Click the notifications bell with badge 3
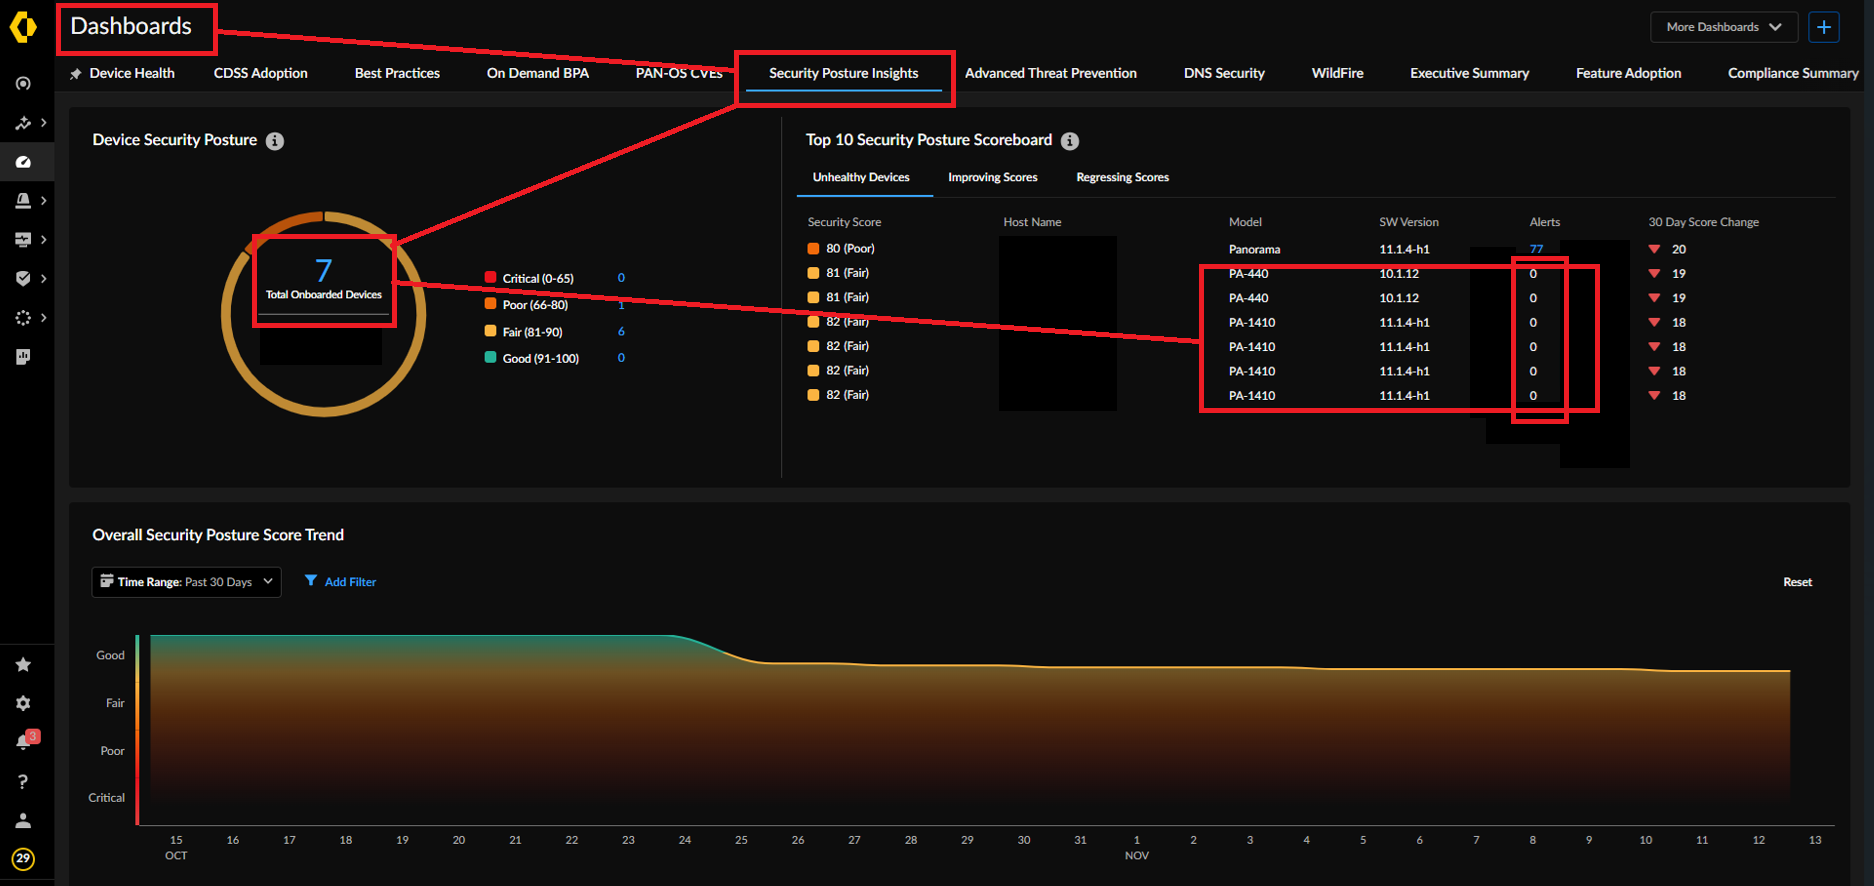The height and width of the screenshot is (886, 1874). click(24, 741)
